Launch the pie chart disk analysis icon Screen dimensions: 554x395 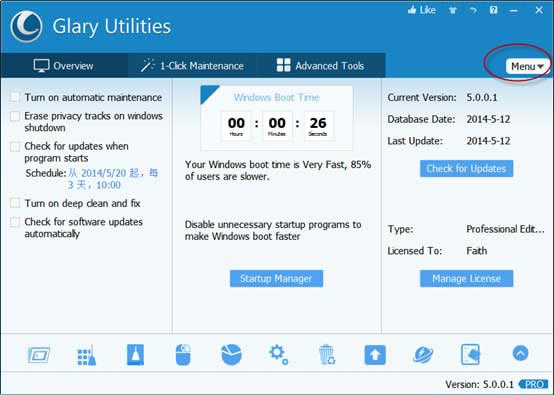click(231, 354)
